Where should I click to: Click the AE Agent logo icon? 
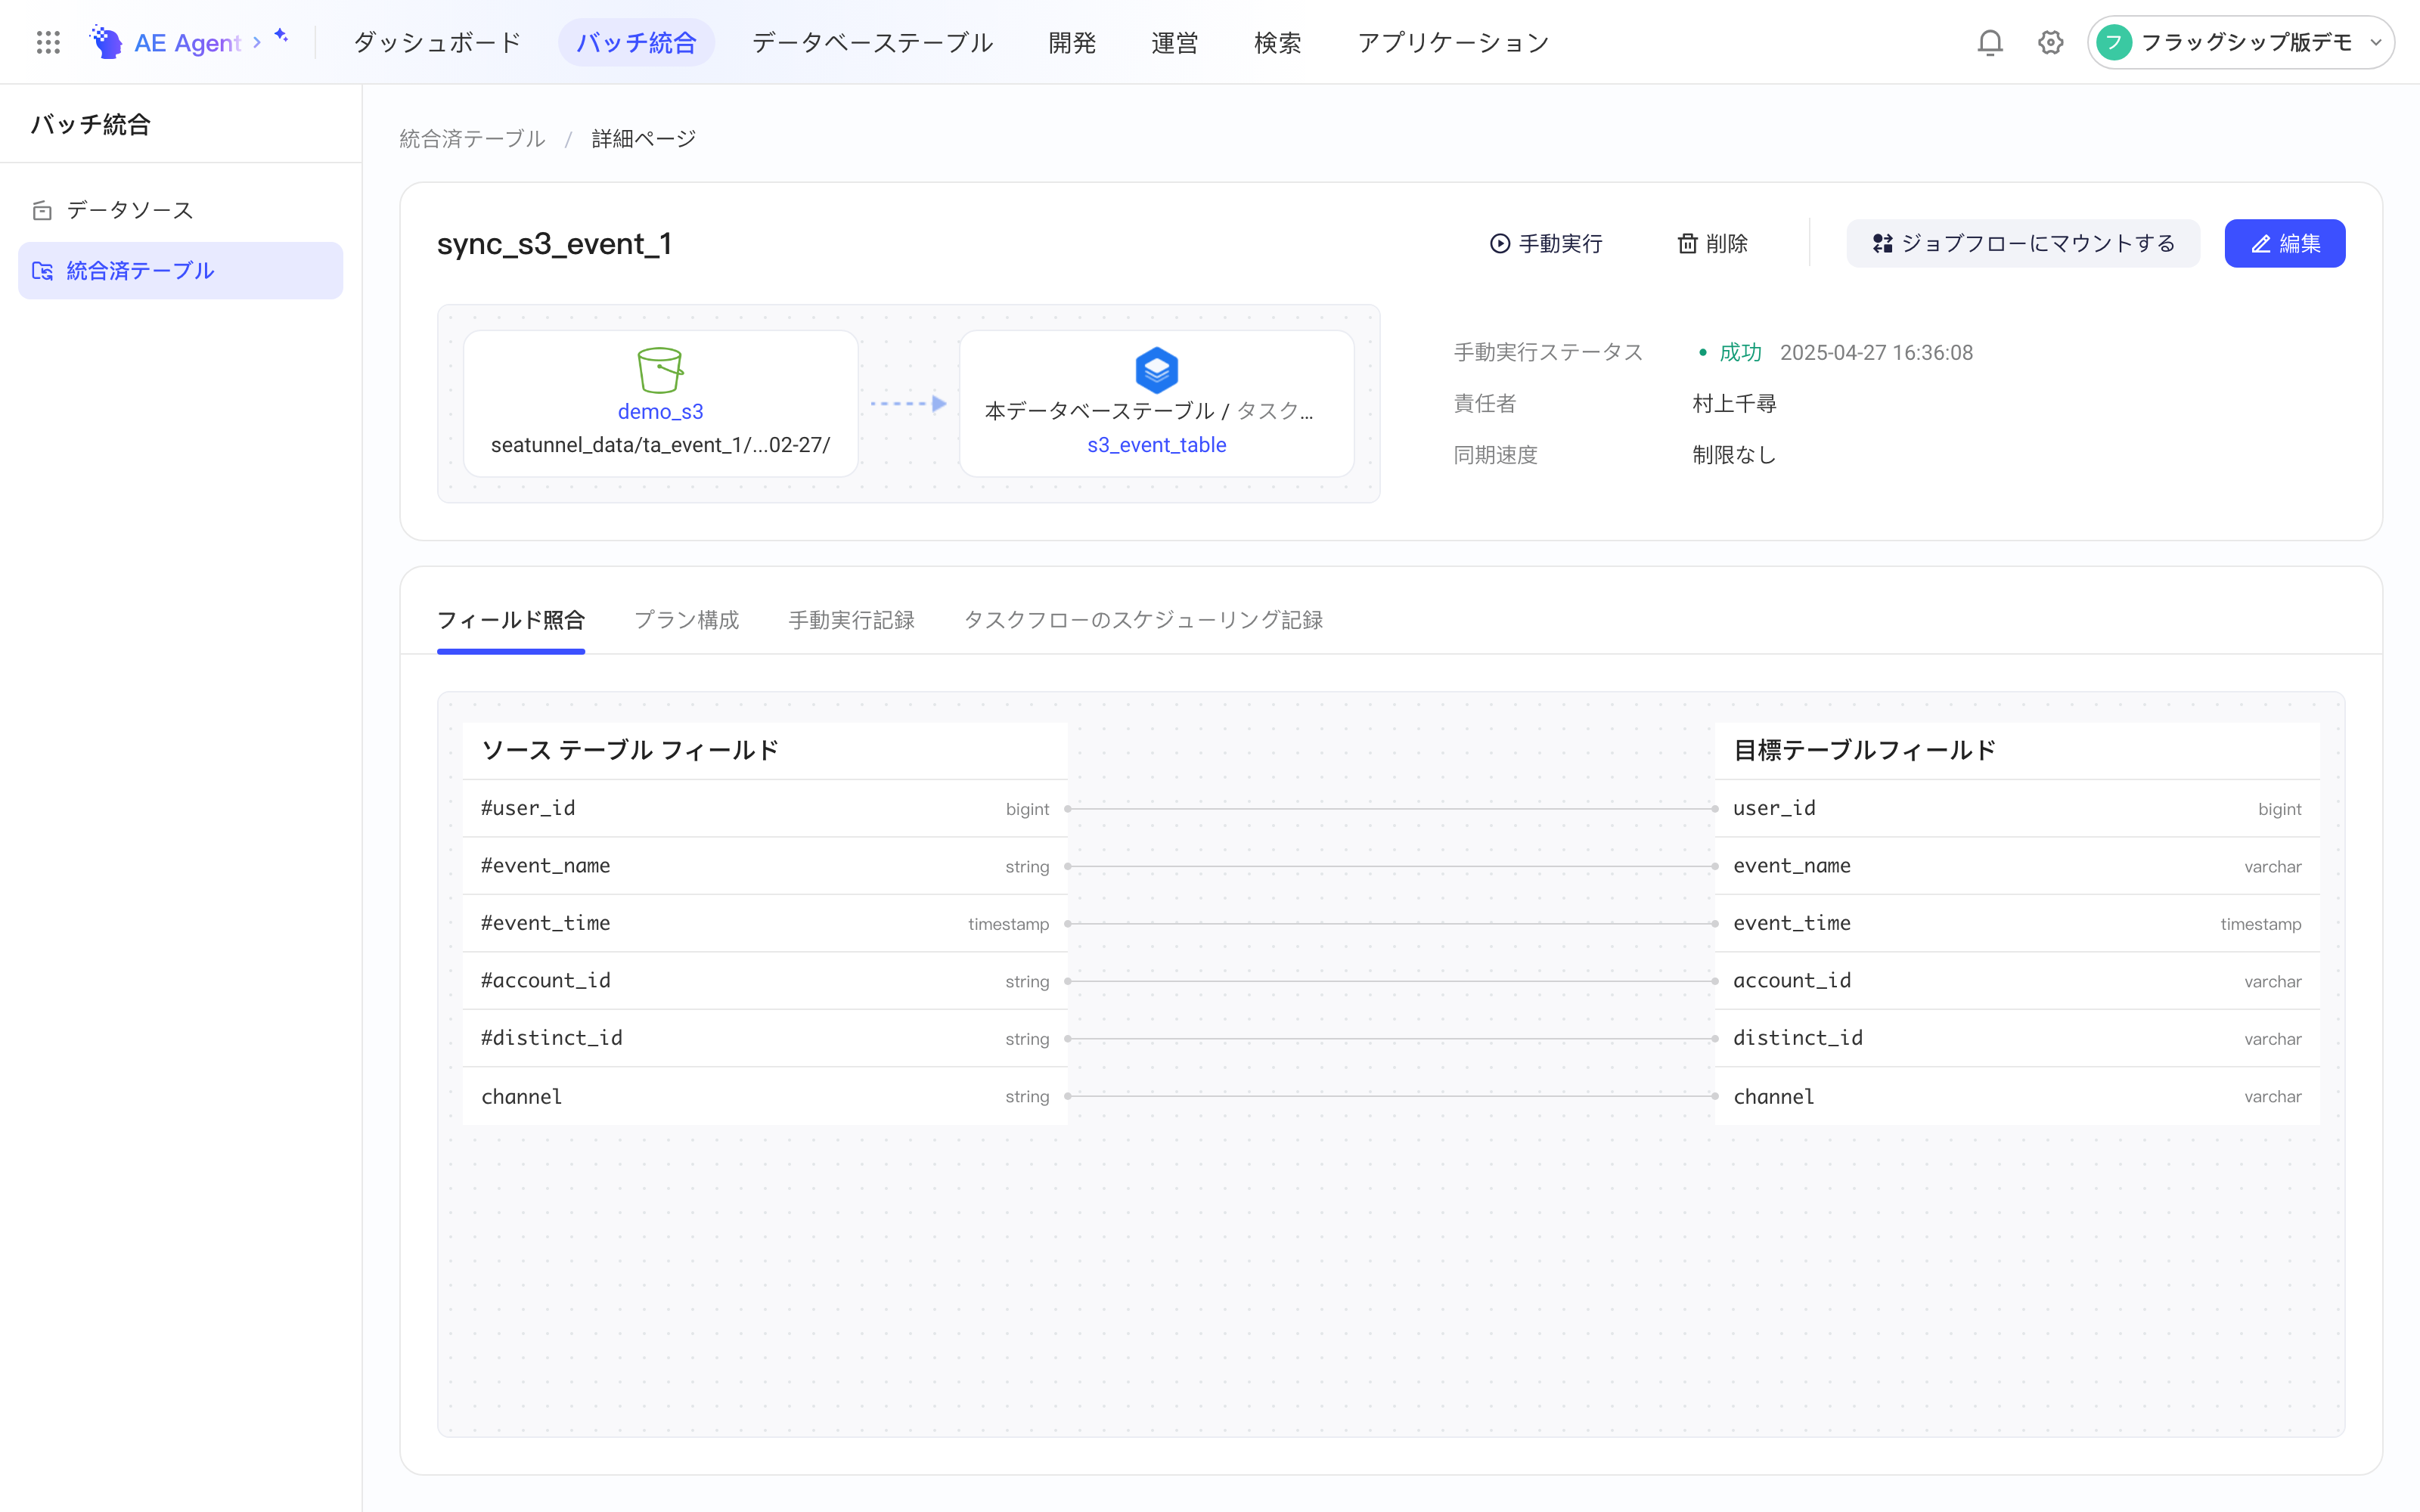click(x=106, y=42)
